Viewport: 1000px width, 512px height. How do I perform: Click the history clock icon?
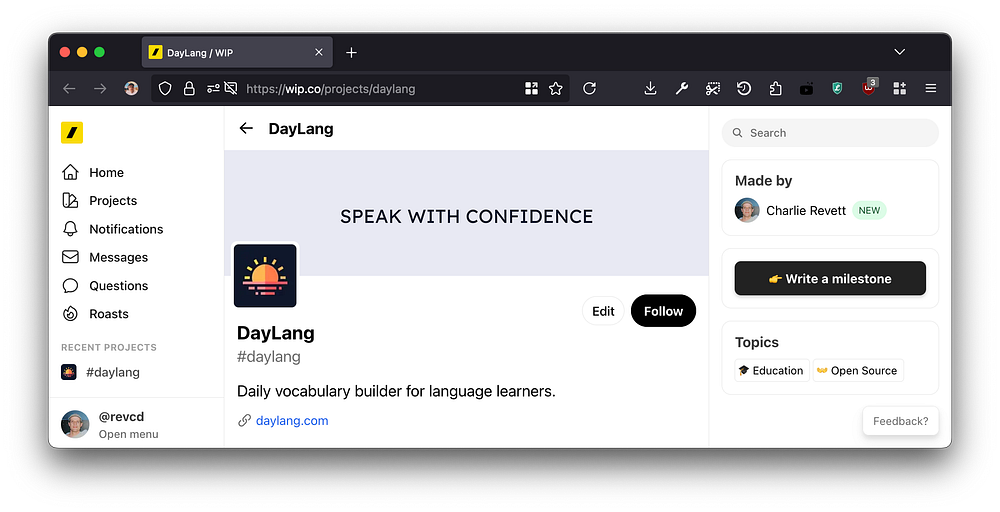(x=744, y=89)
